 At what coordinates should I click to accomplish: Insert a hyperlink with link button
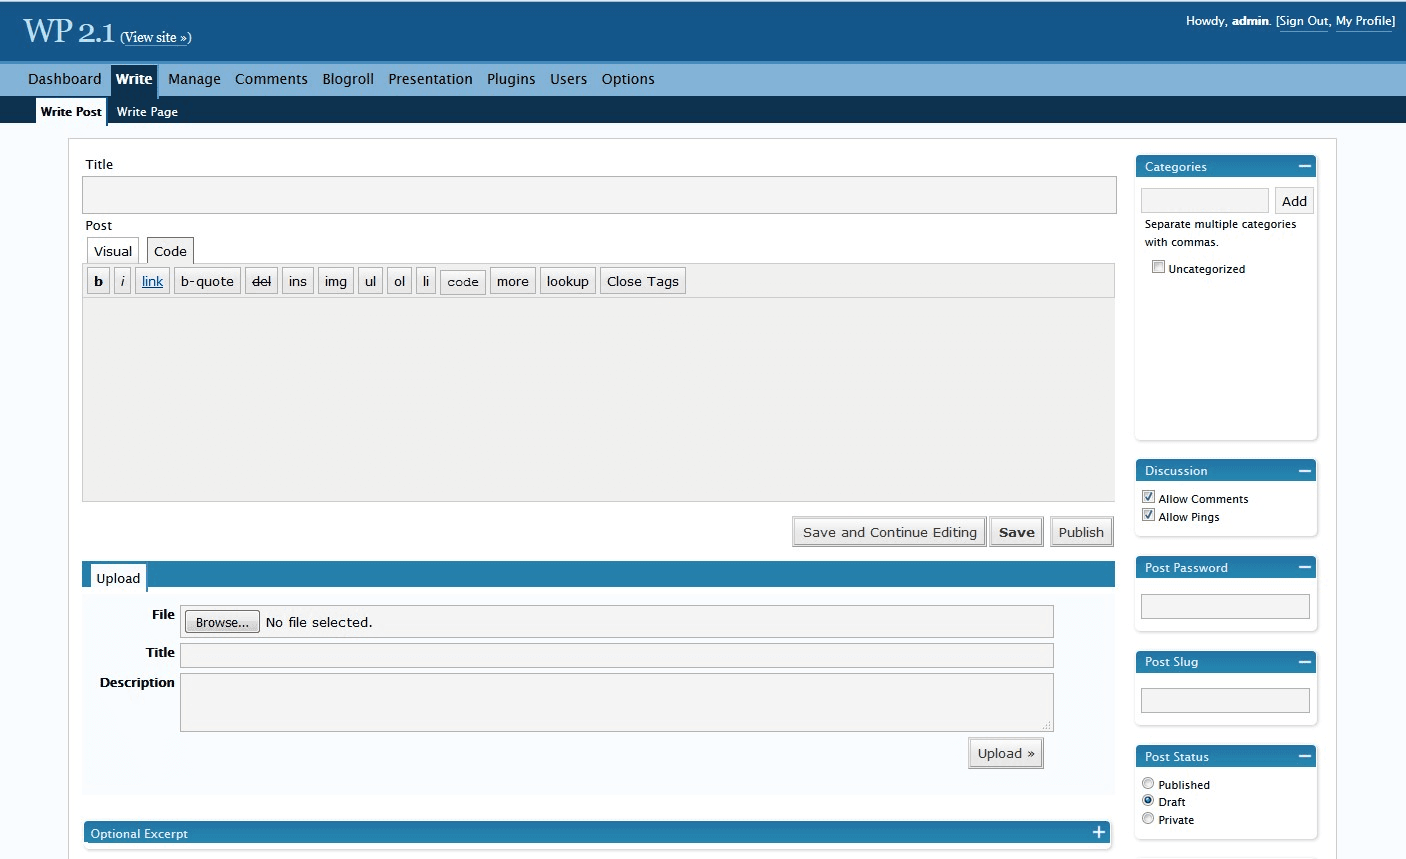coord(152,281)
